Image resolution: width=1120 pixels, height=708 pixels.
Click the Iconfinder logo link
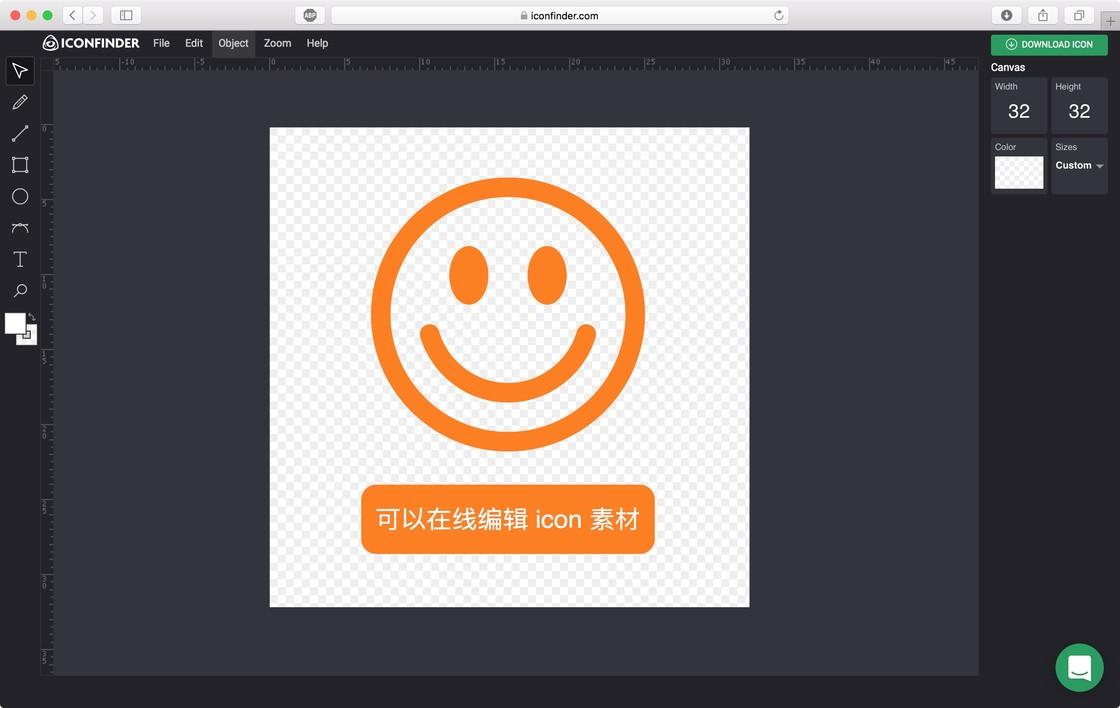tap(91, 44)
